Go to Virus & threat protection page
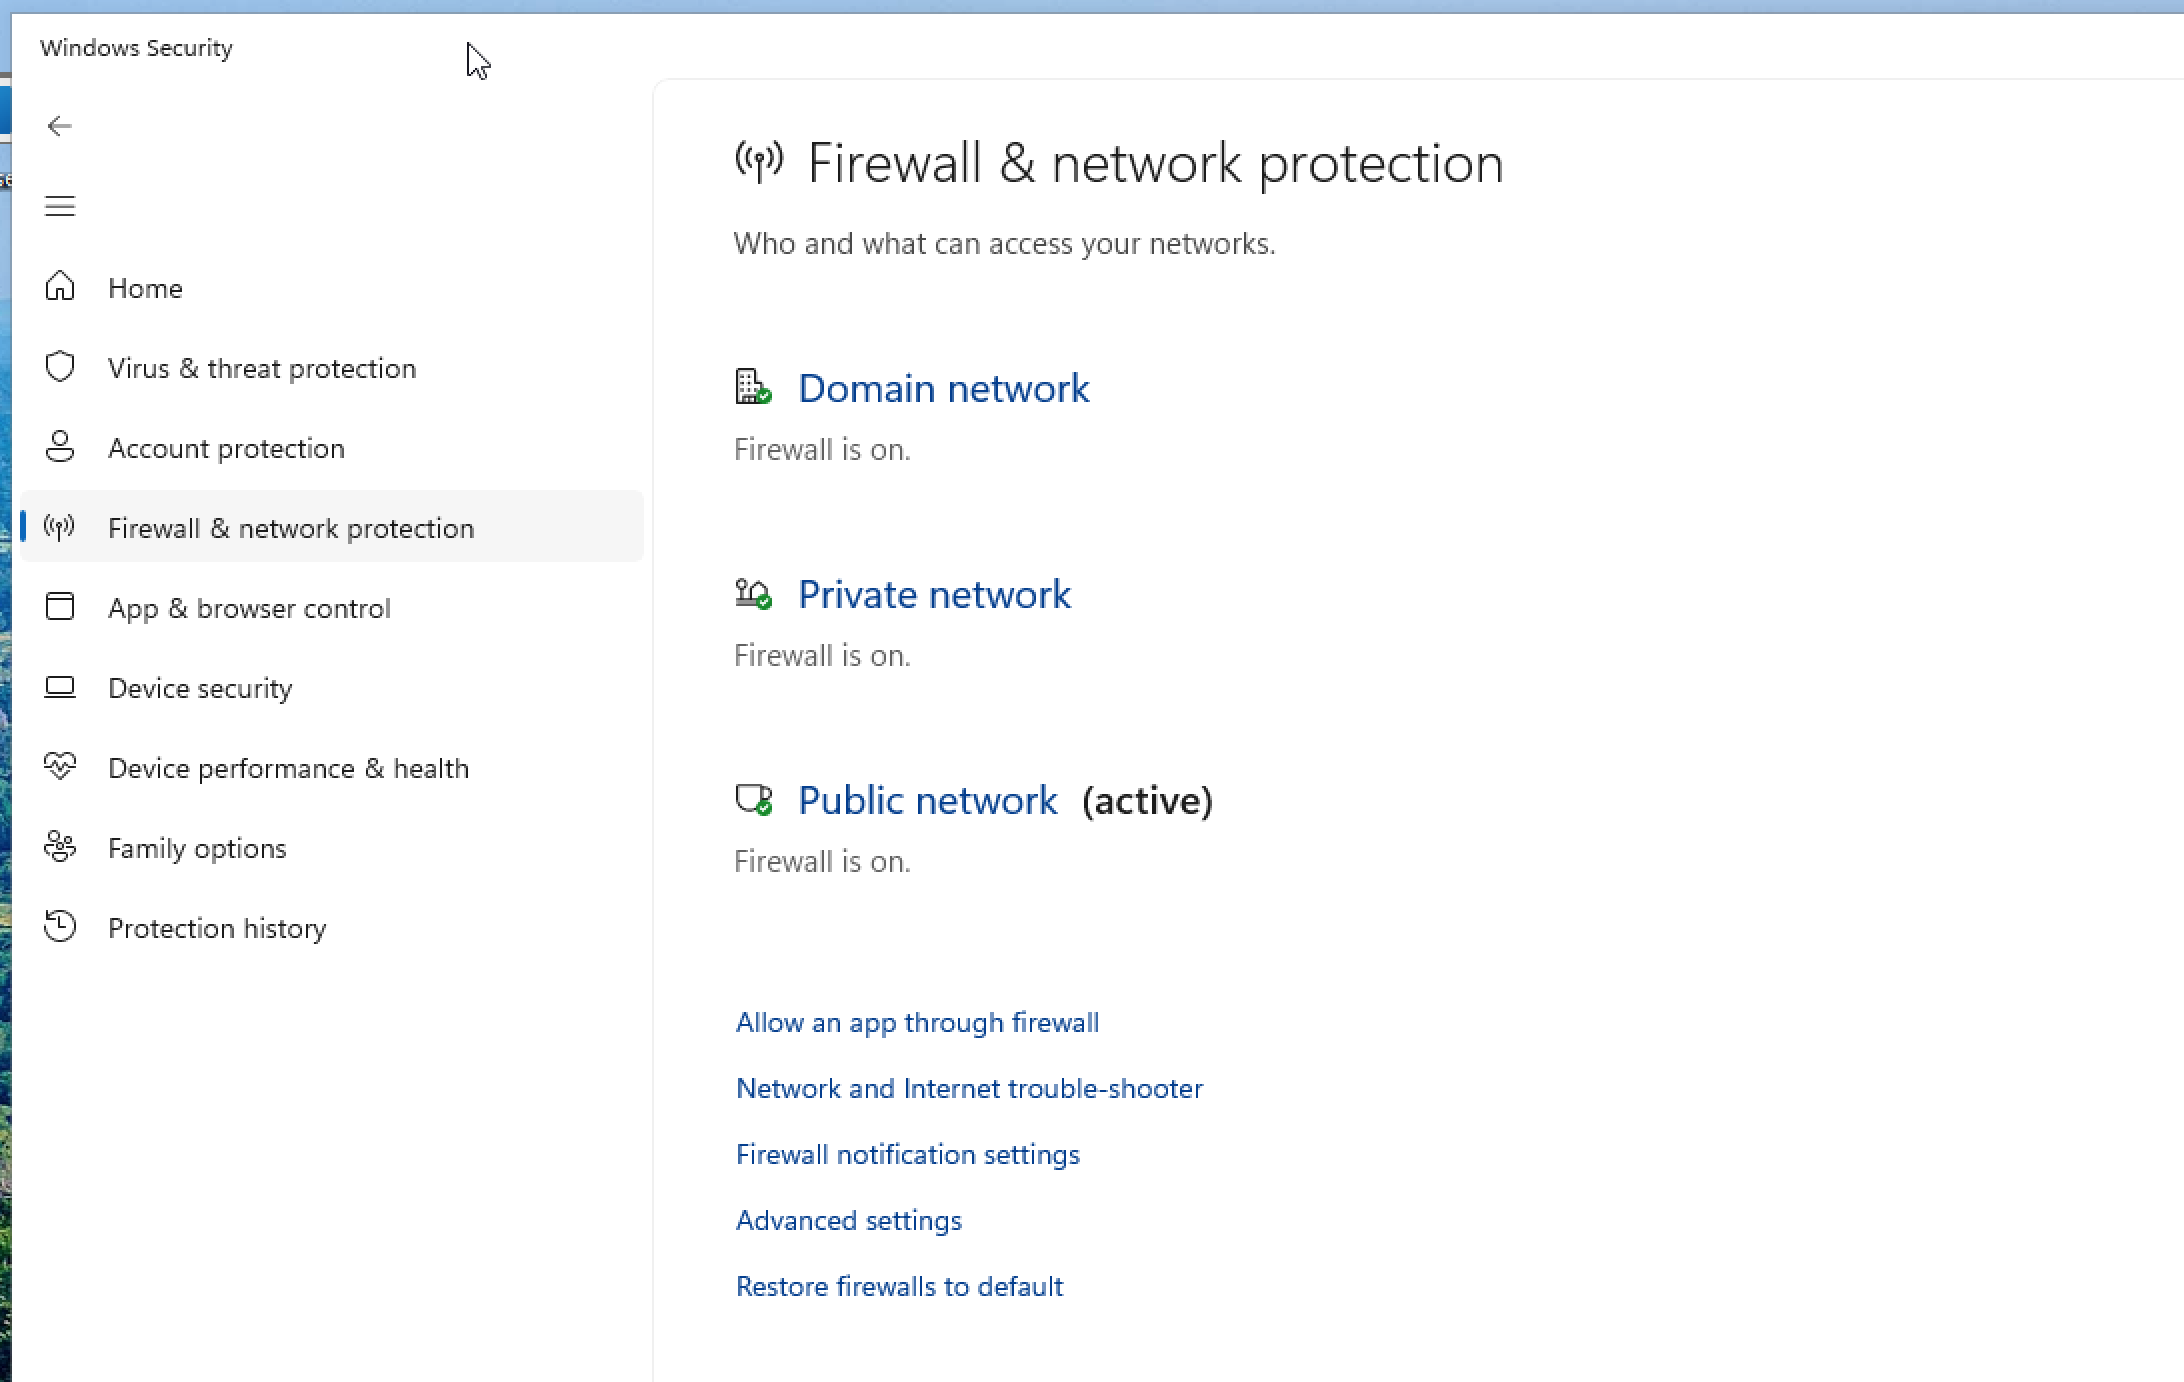 pyautogui.click(x=261, y=368)
